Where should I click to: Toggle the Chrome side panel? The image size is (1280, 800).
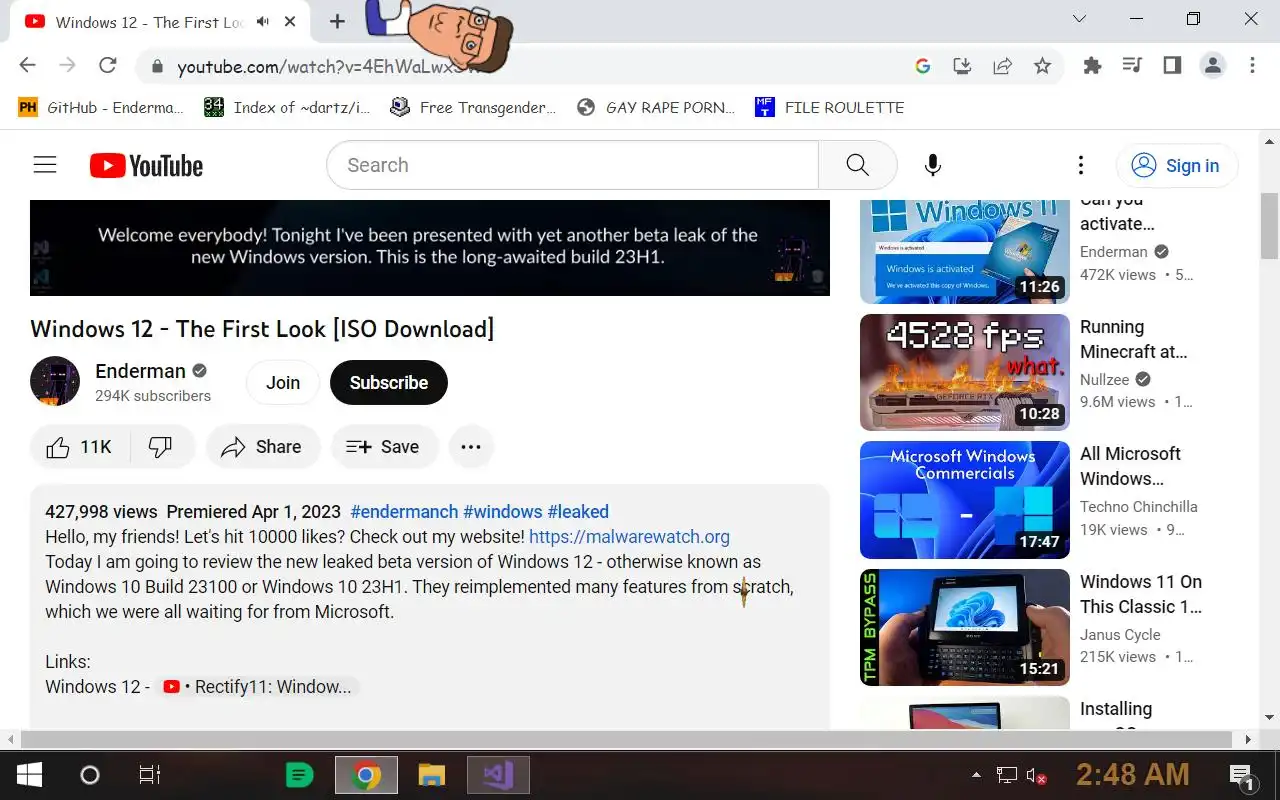coord(1172,66)
